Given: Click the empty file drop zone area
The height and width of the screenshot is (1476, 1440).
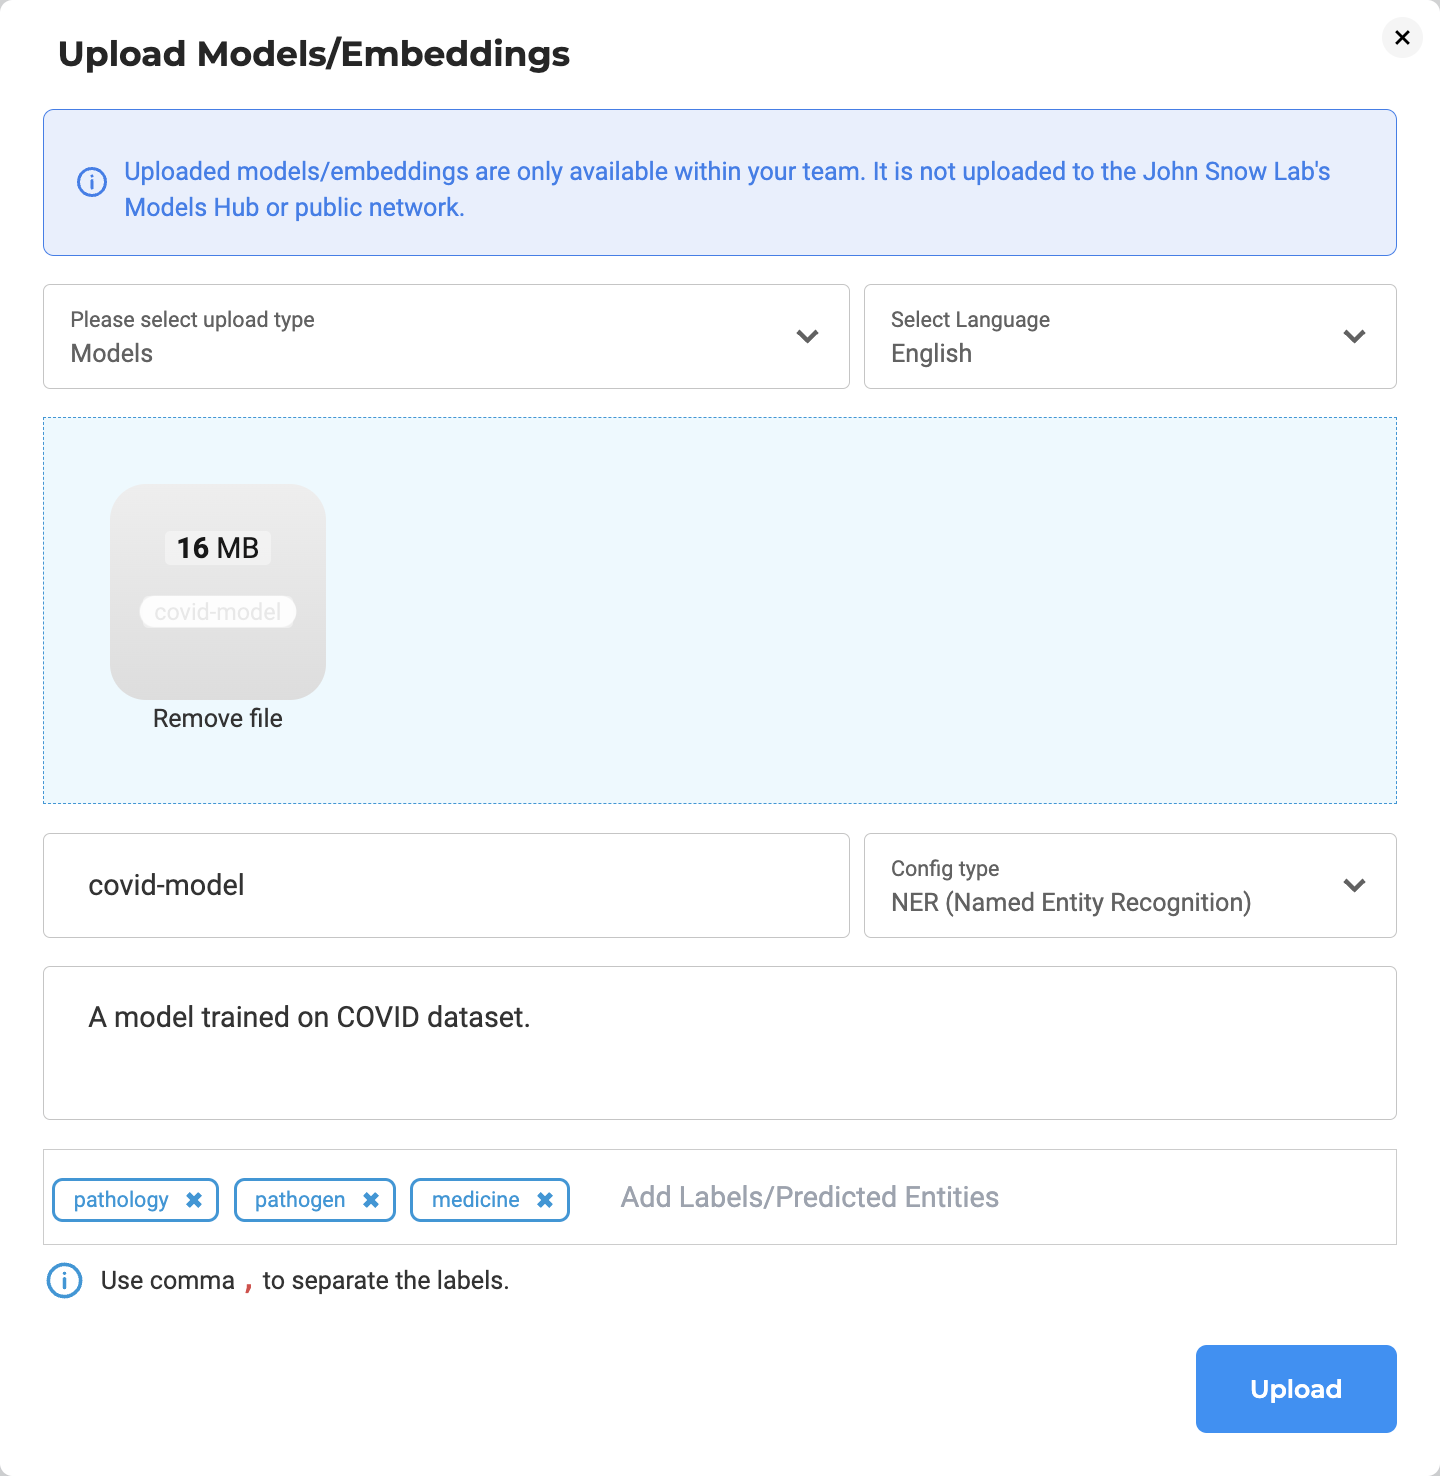Looking at the screenshot, I should click(x=860, y=610).
